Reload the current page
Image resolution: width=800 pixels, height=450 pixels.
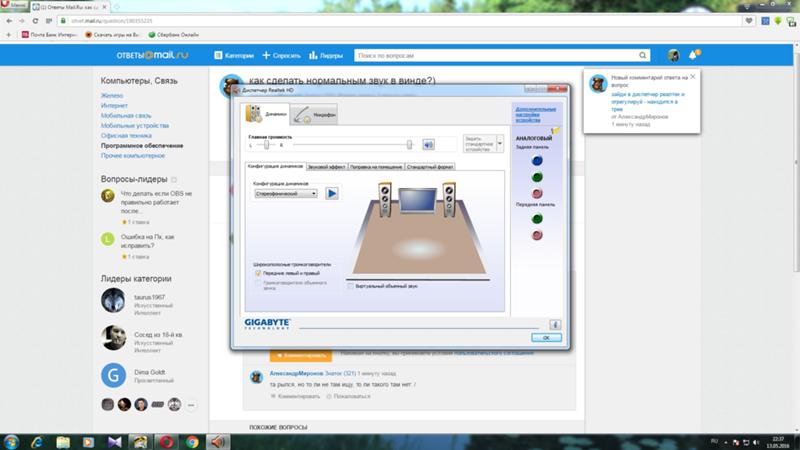tap(35, 21)
